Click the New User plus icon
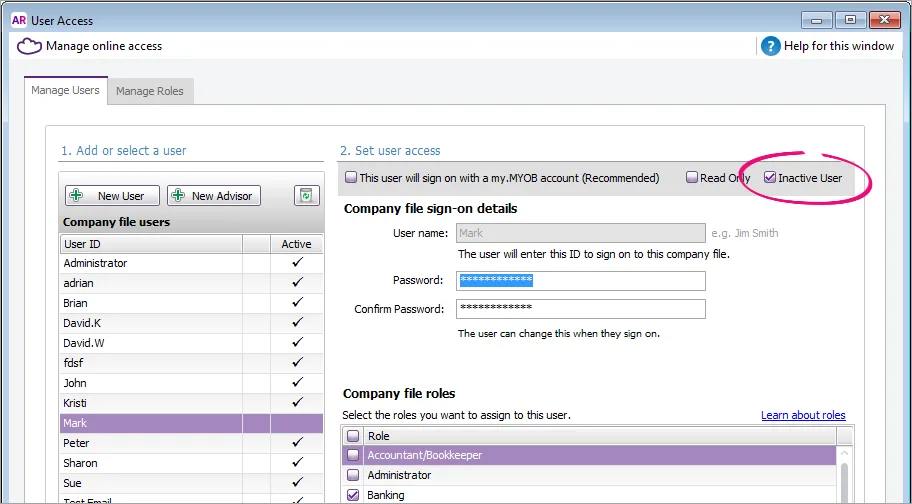 76,195
